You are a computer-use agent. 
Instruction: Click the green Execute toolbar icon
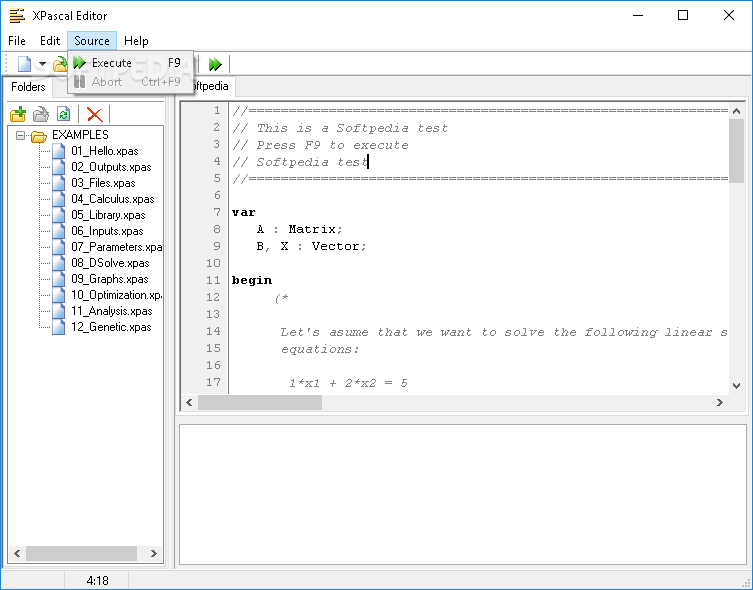[215, 64]
